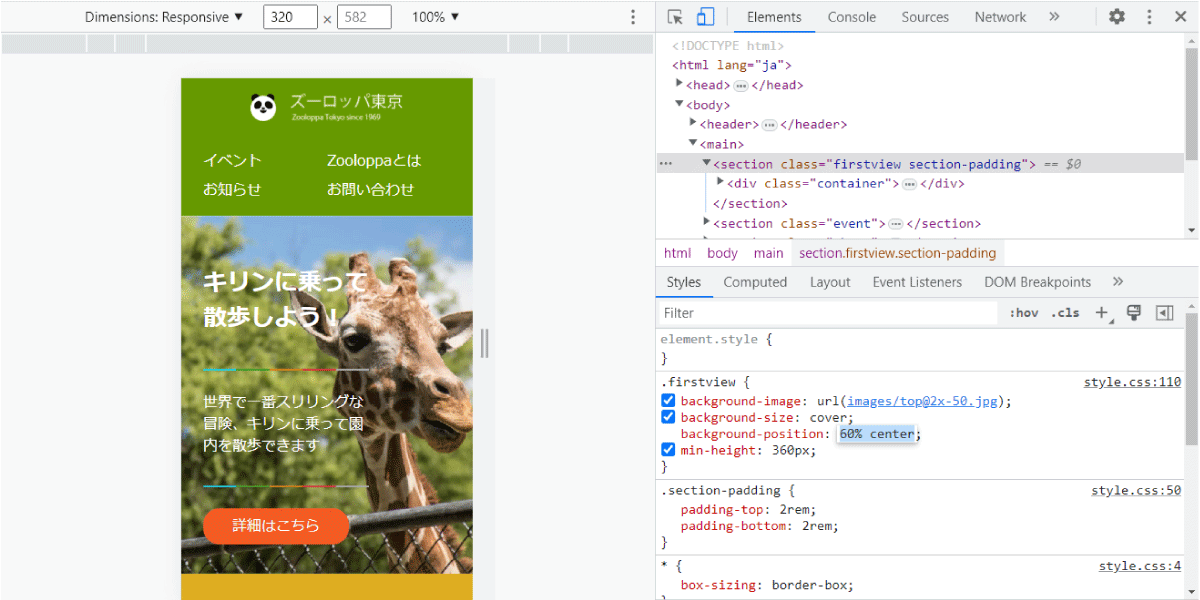Click the Filter styles input field
This screenshot has height=600, width=1200.
coord(828,313)
